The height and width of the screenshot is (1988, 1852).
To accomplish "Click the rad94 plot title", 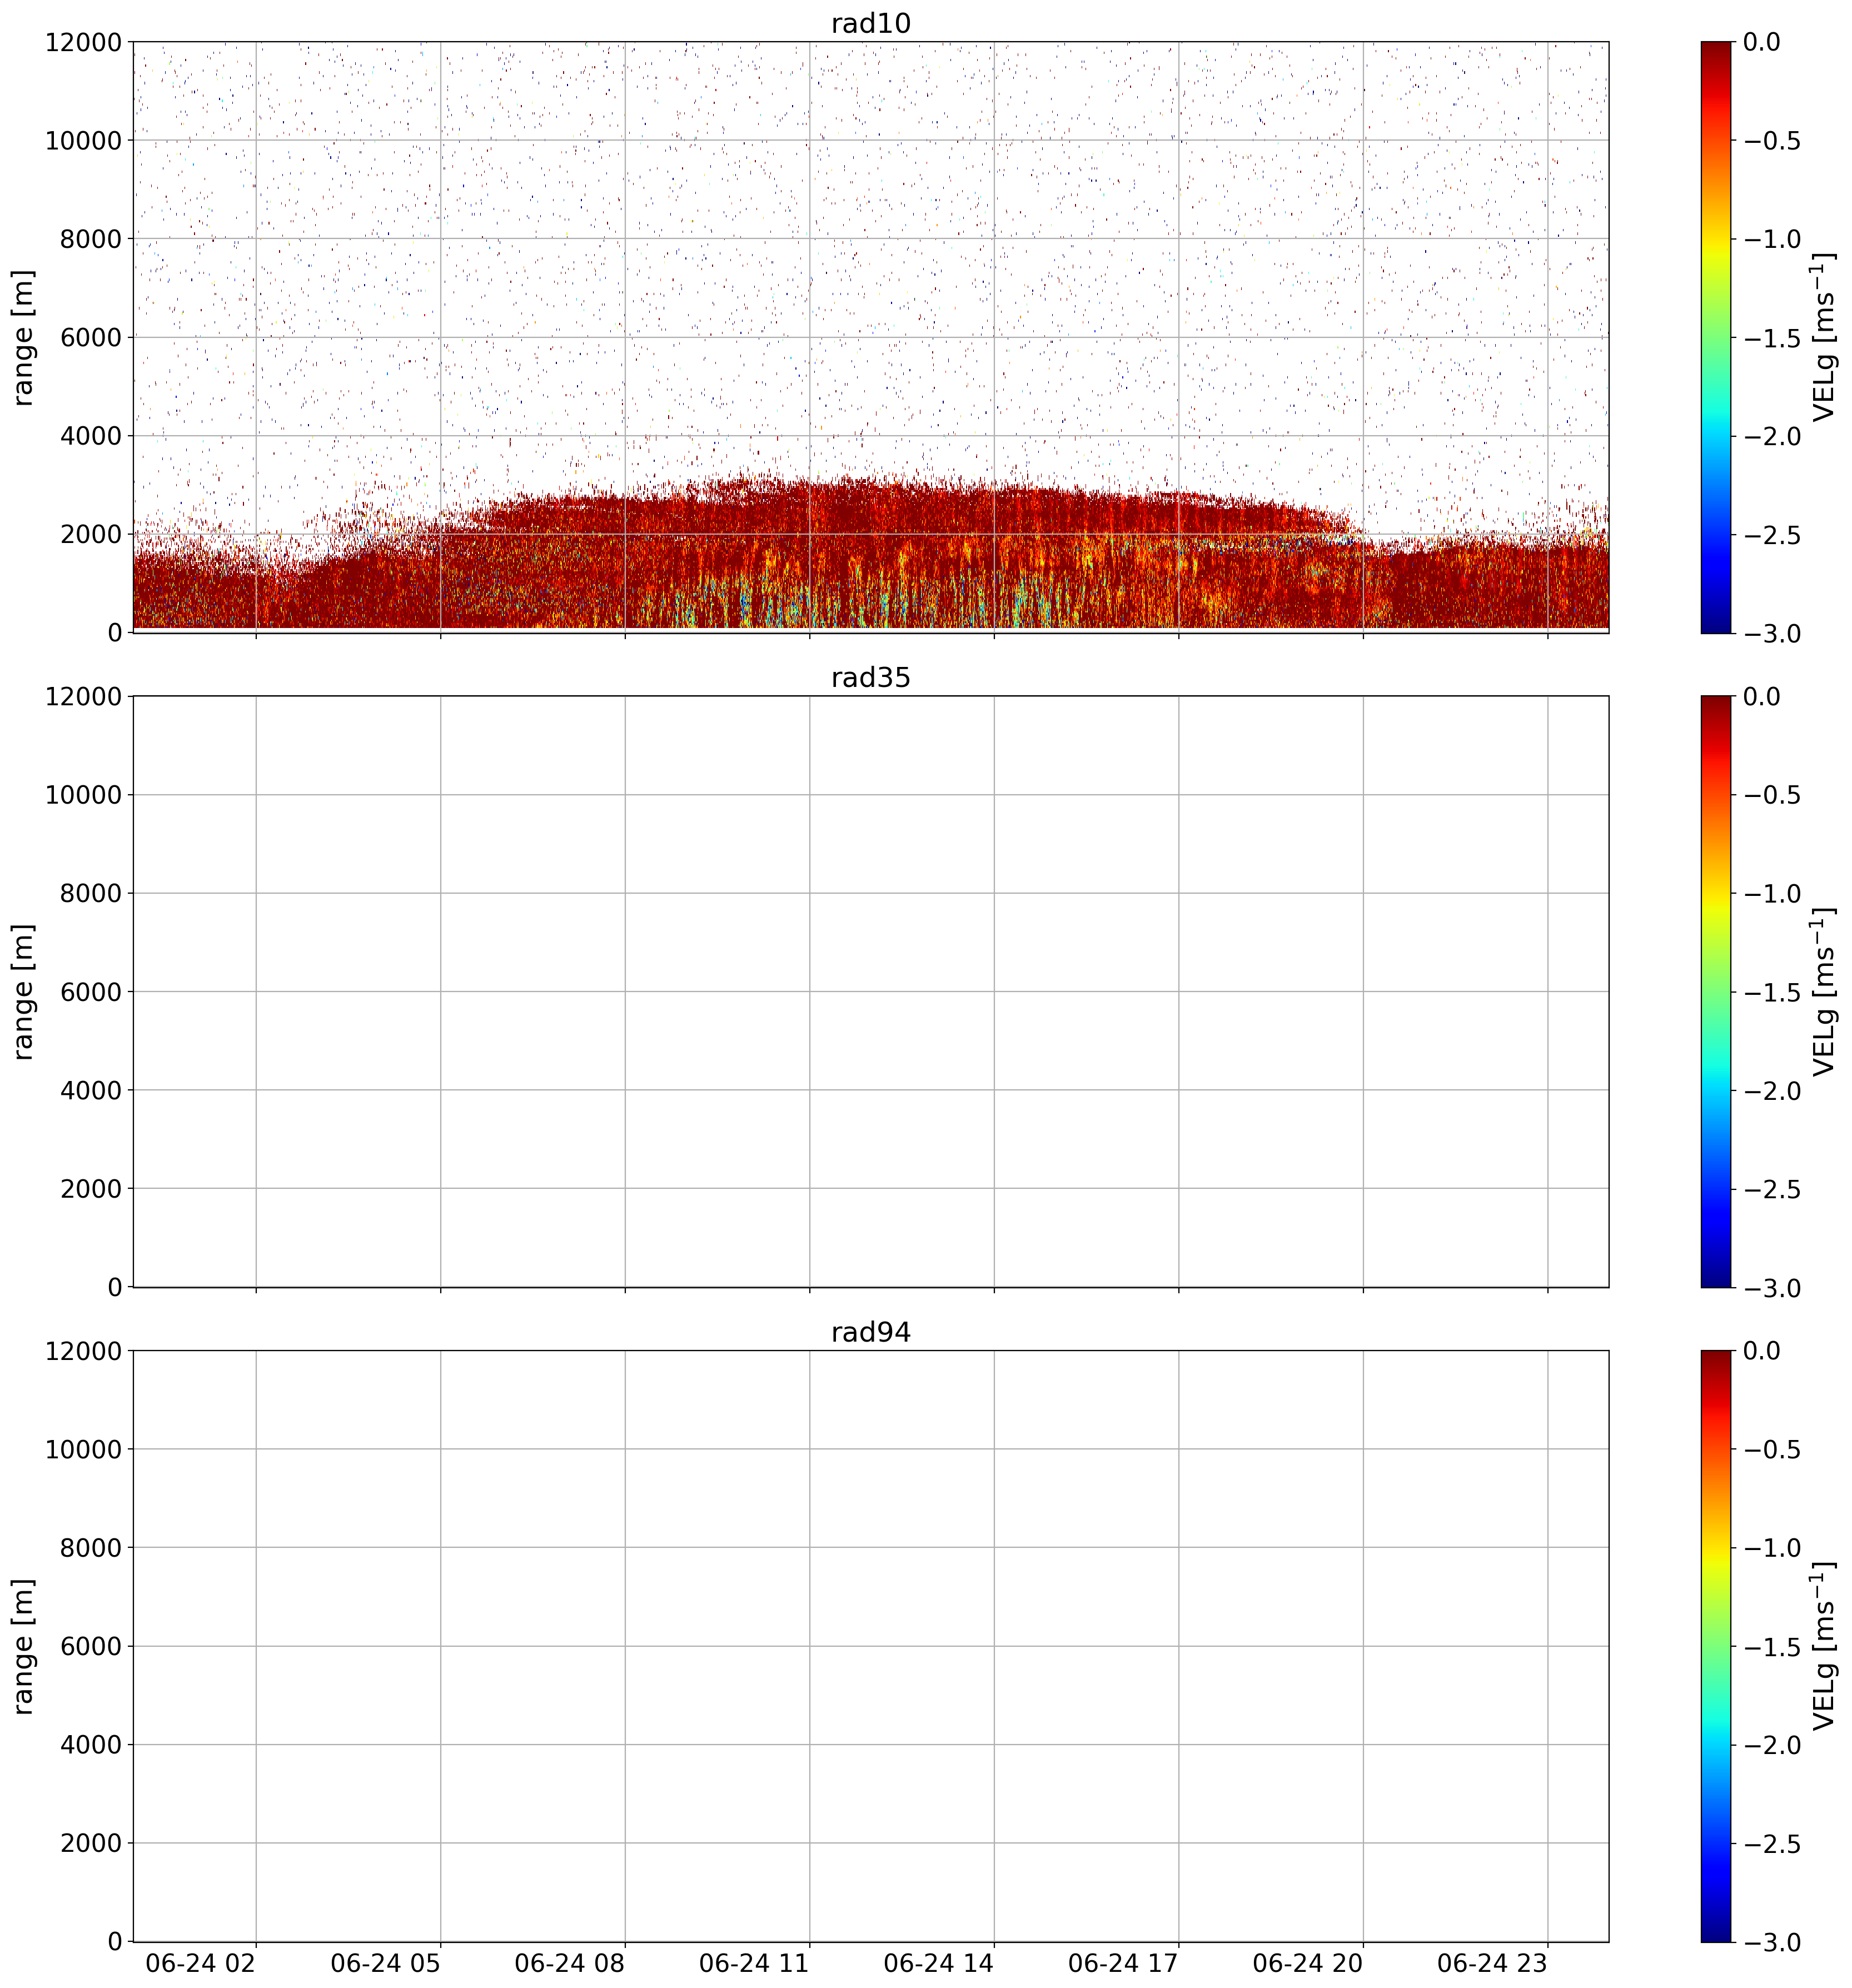I will 870,1332.
